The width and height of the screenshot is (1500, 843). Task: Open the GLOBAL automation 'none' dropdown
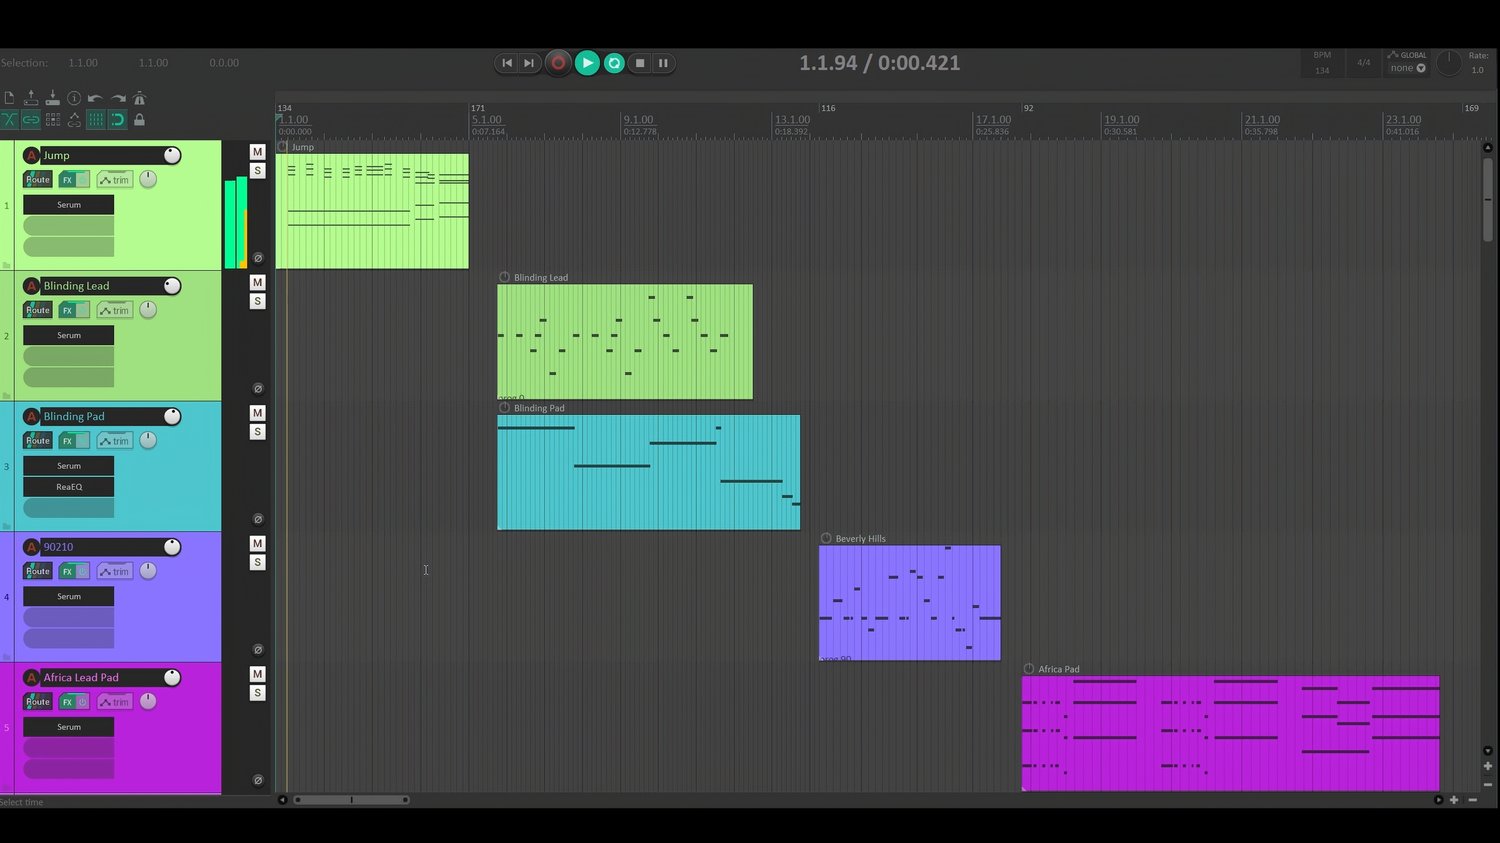click(x=1408, y=68)
